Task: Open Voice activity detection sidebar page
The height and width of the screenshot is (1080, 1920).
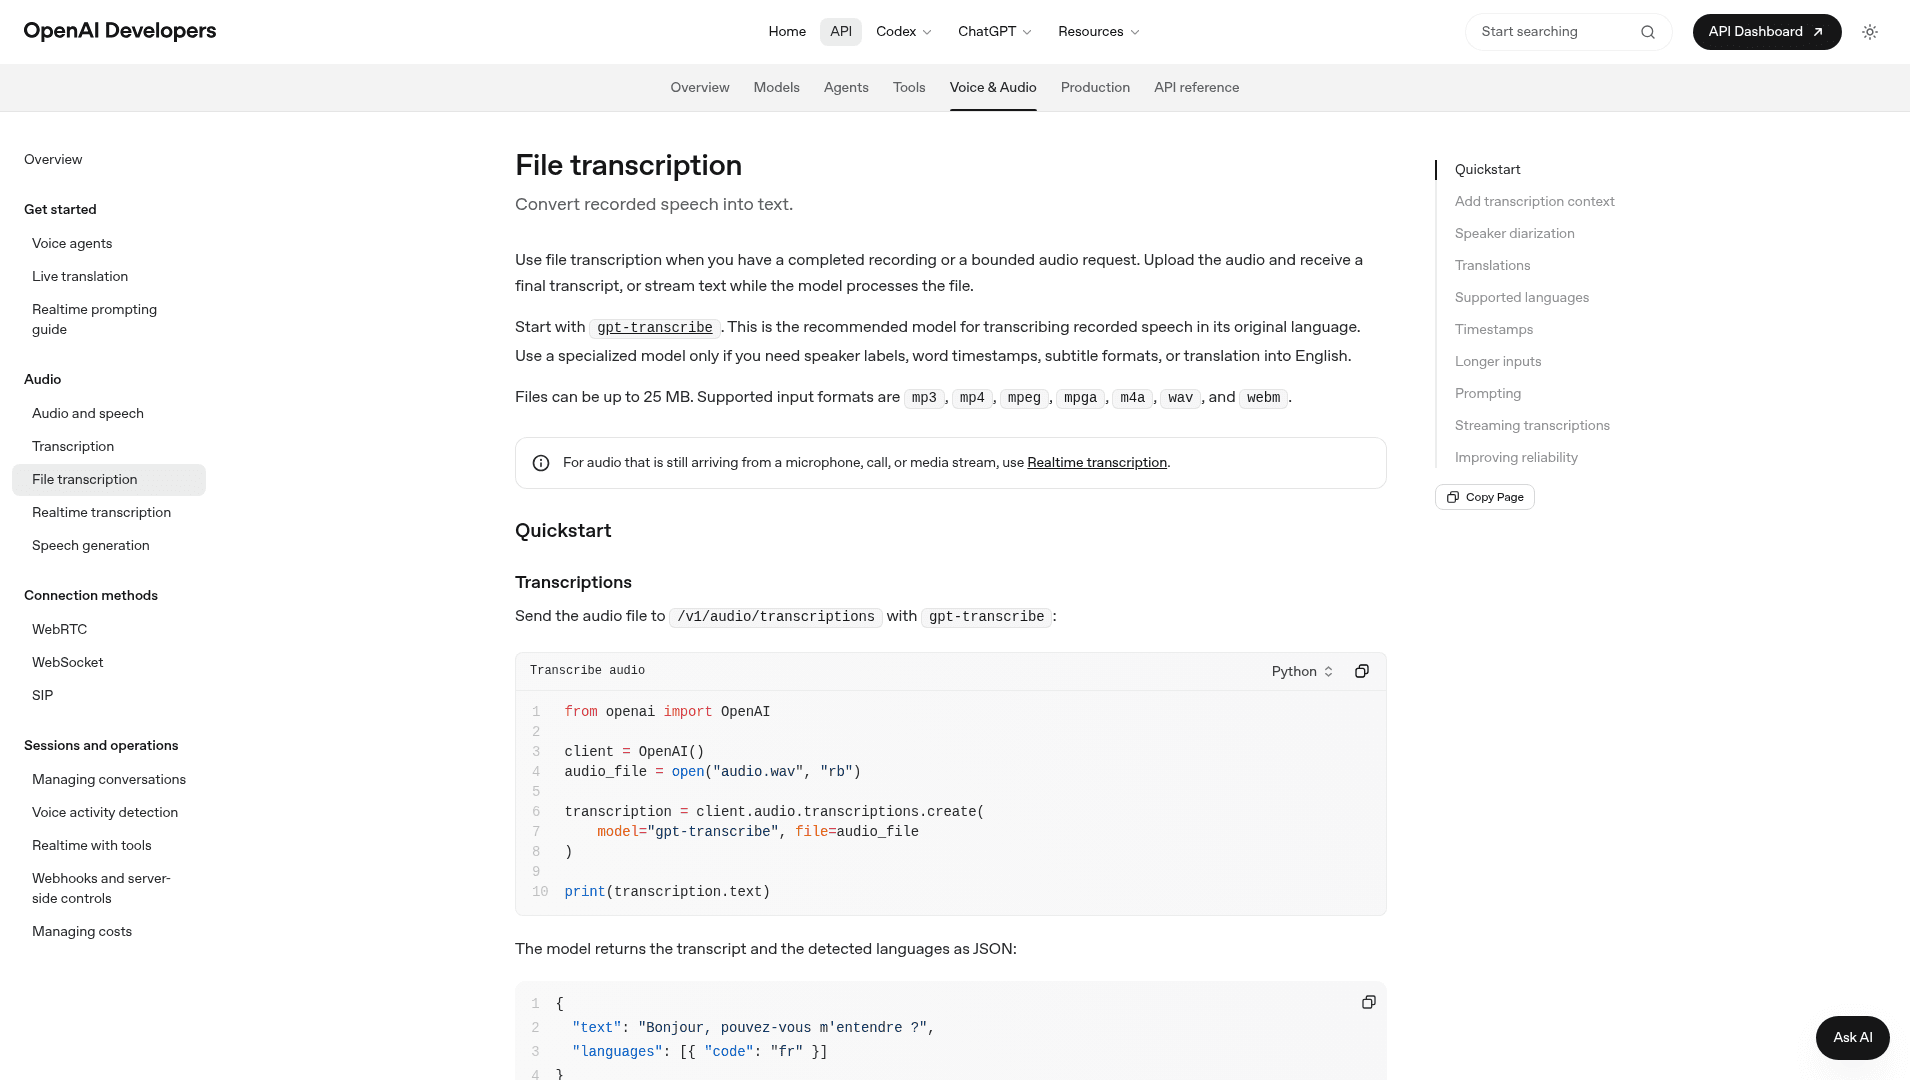Action: click(105, 813)
